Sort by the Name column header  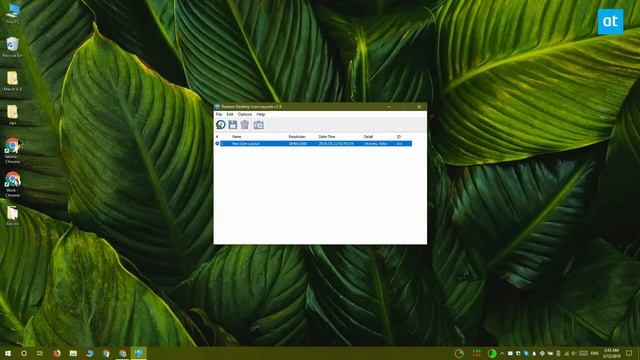tap(237, 137)
